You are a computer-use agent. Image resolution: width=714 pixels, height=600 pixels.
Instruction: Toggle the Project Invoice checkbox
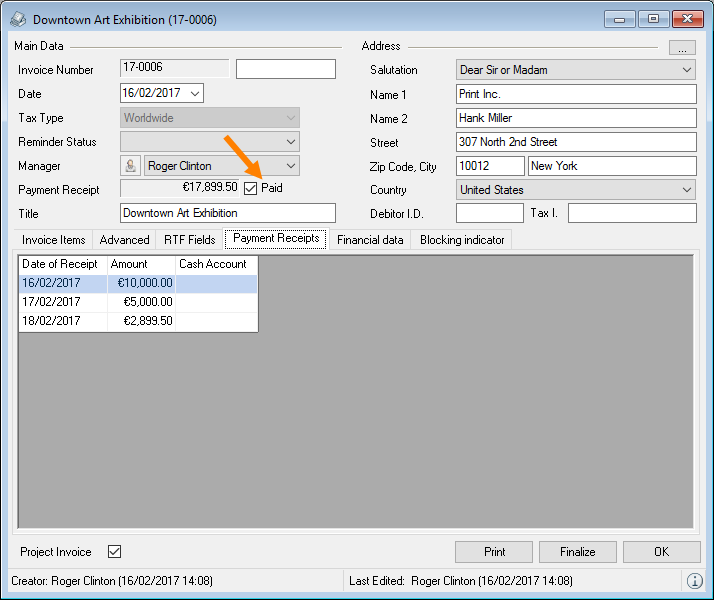(x=114, y=552)
